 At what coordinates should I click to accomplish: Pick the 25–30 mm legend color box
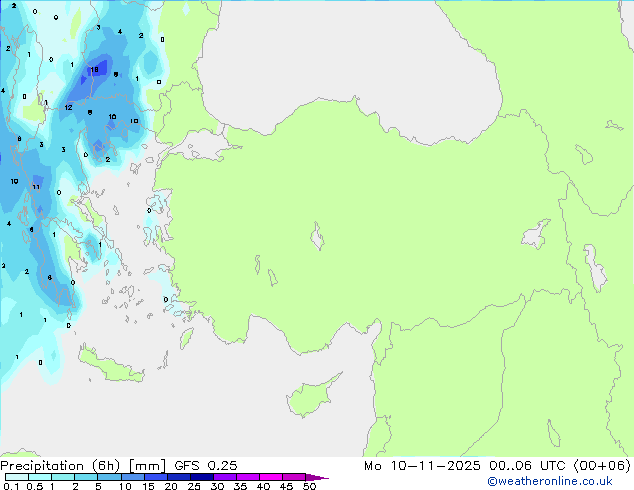point(201,477)
